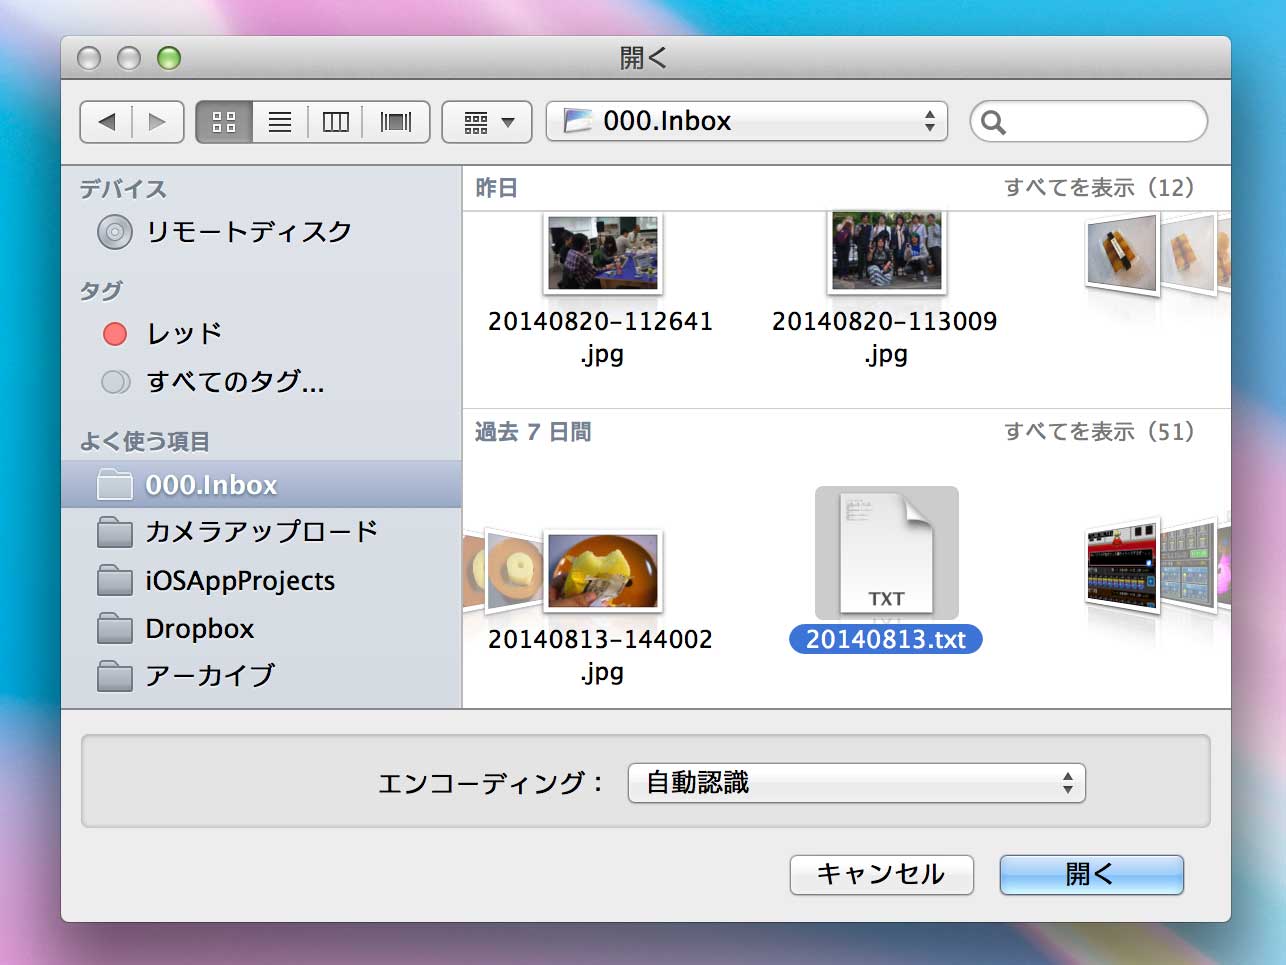
Task: Open the item arrangement dropdown
Action: 488,122
